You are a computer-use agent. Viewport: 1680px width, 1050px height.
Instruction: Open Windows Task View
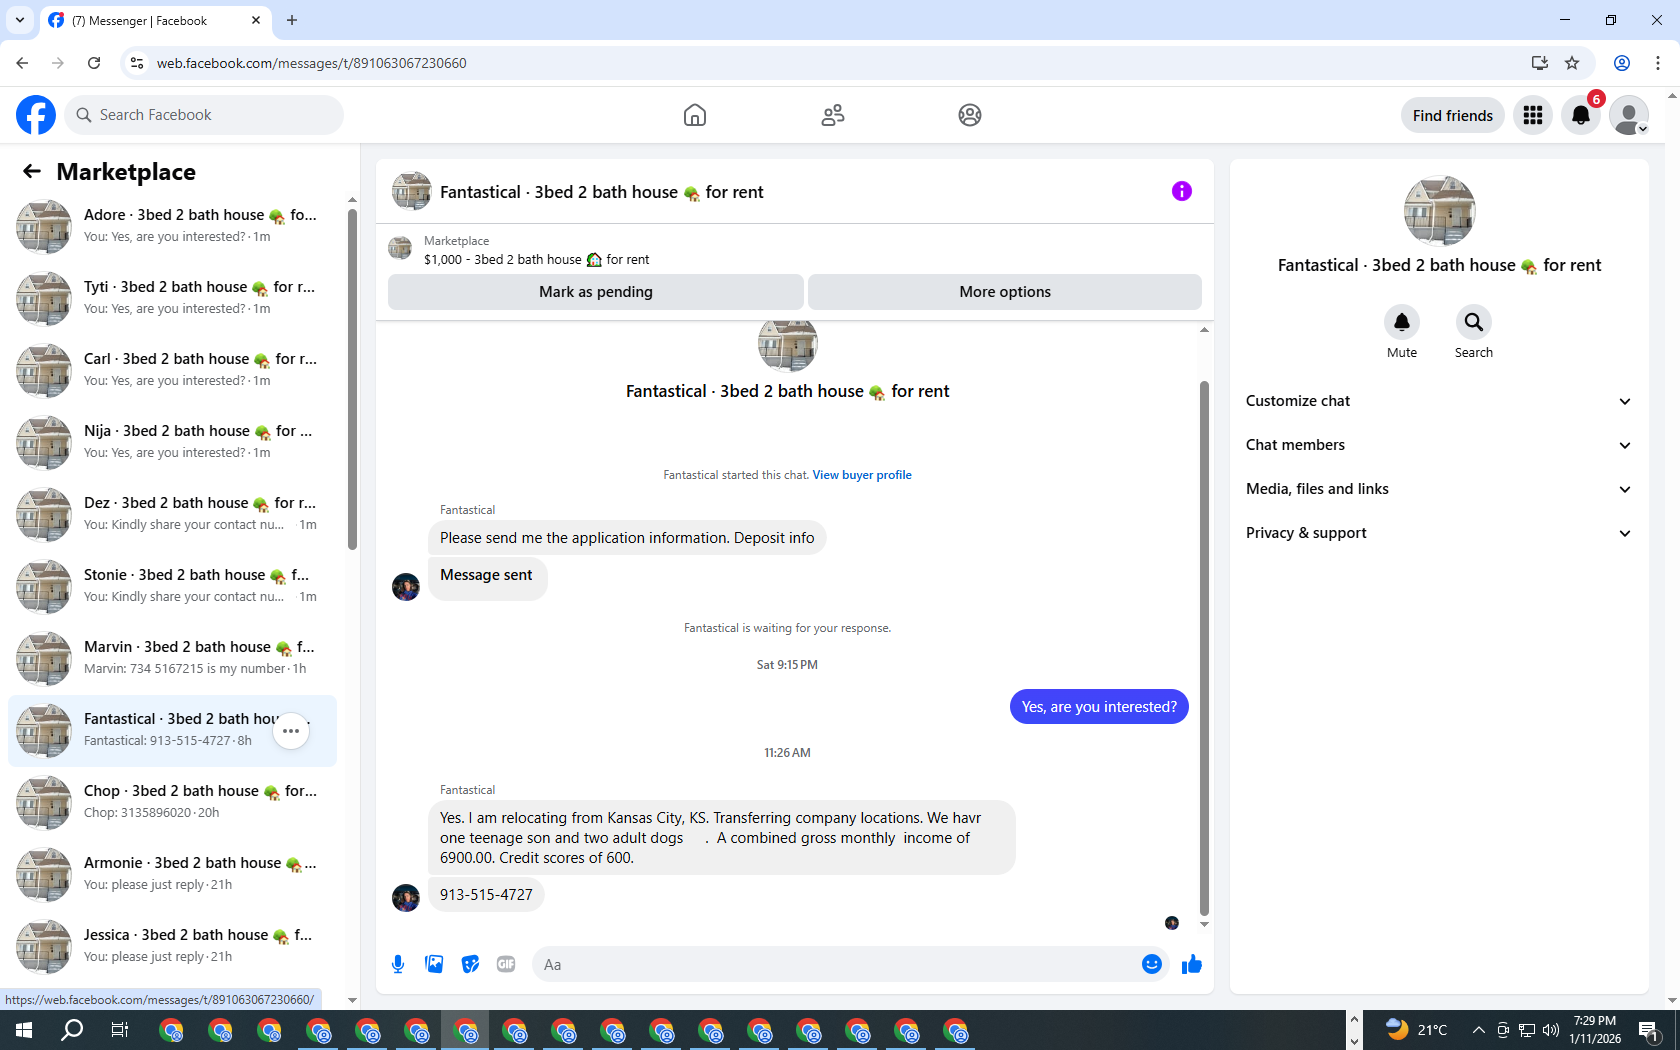pos(120,1030)
